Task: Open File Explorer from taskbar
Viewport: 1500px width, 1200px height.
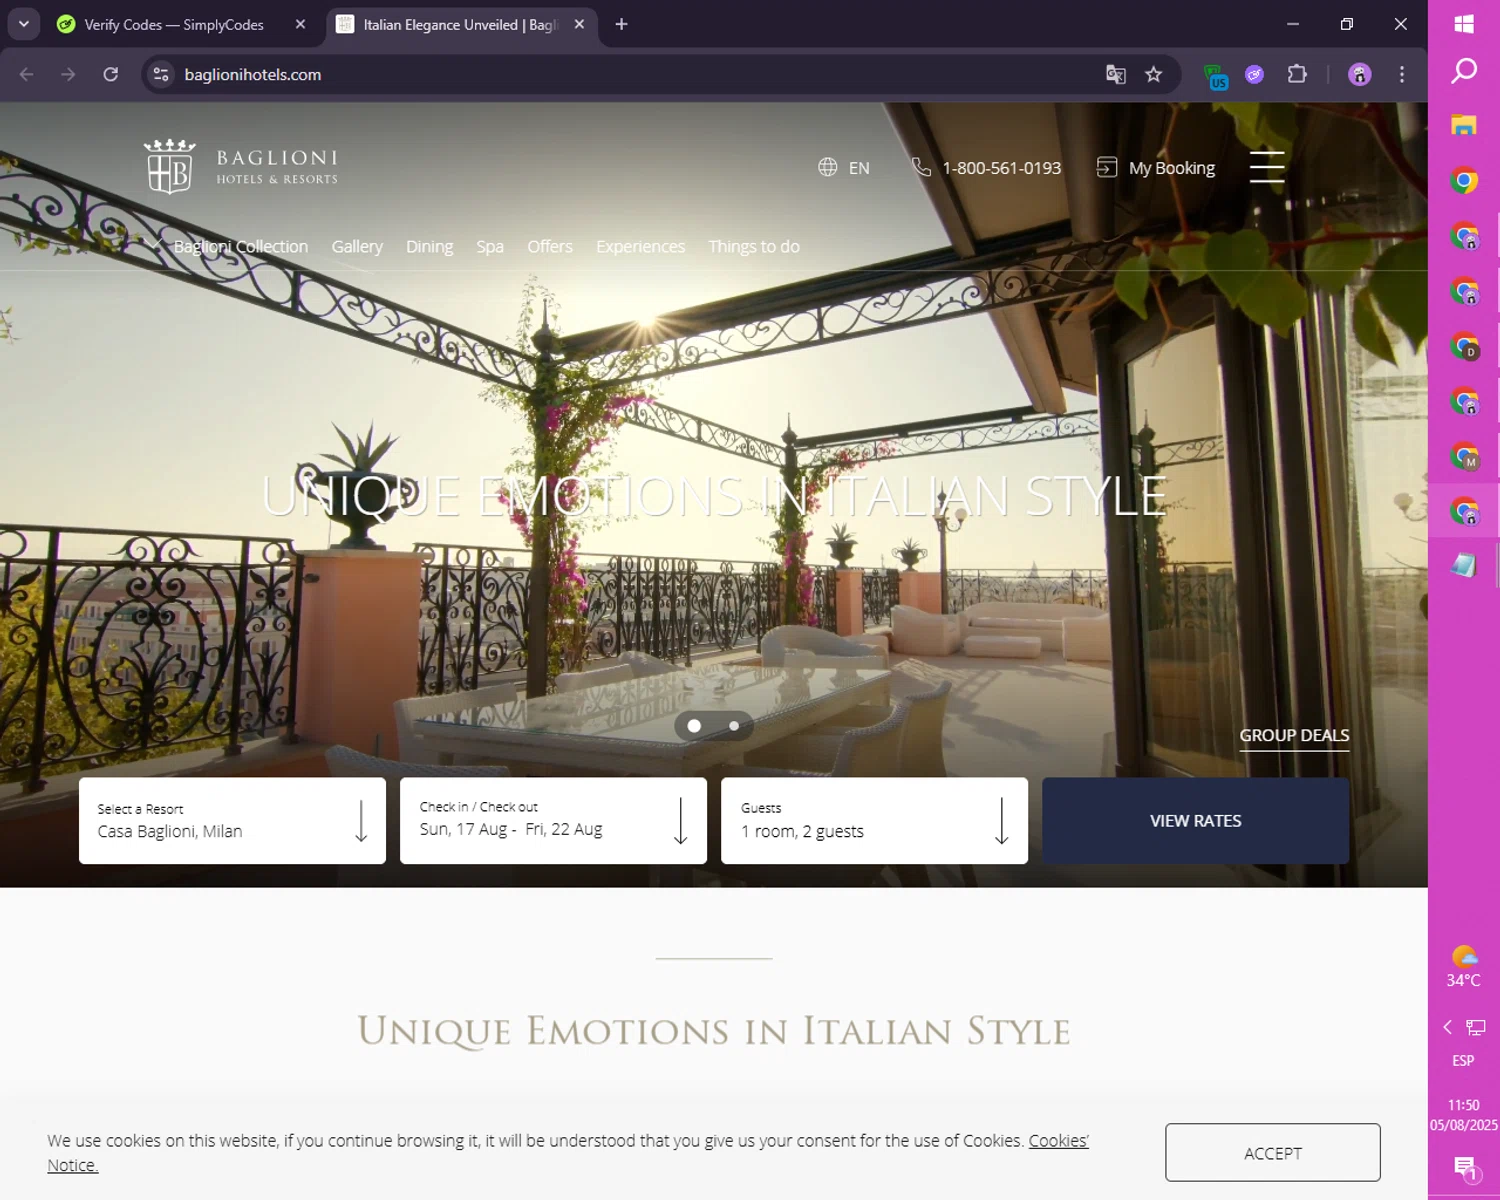Action: pyautogui.click(x=1464, y=125)
